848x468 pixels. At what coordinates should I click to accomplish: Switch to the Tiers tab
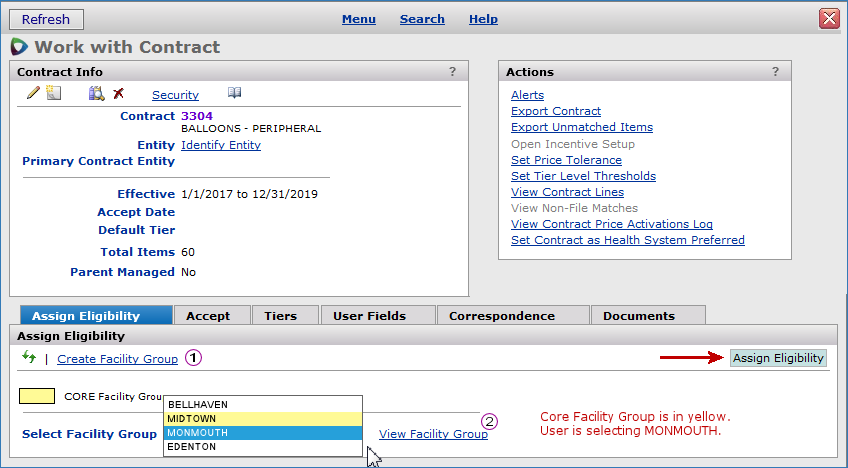(280, 316)
